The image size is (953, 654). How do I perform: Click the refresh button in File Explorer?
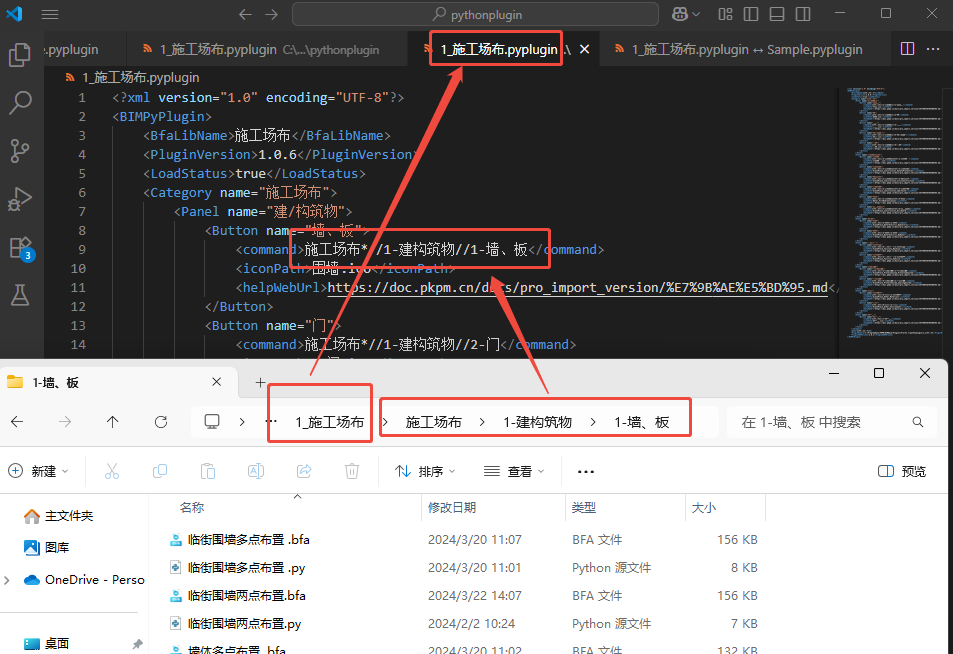[160, 422]
